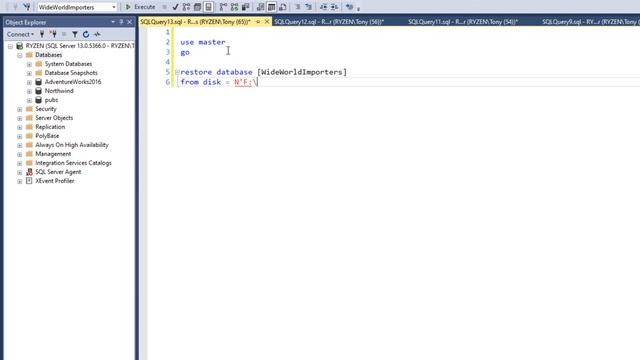Select Results to Grid icon
The width and height of the screenshot is (640, 360).
click(x=271, y=7)
